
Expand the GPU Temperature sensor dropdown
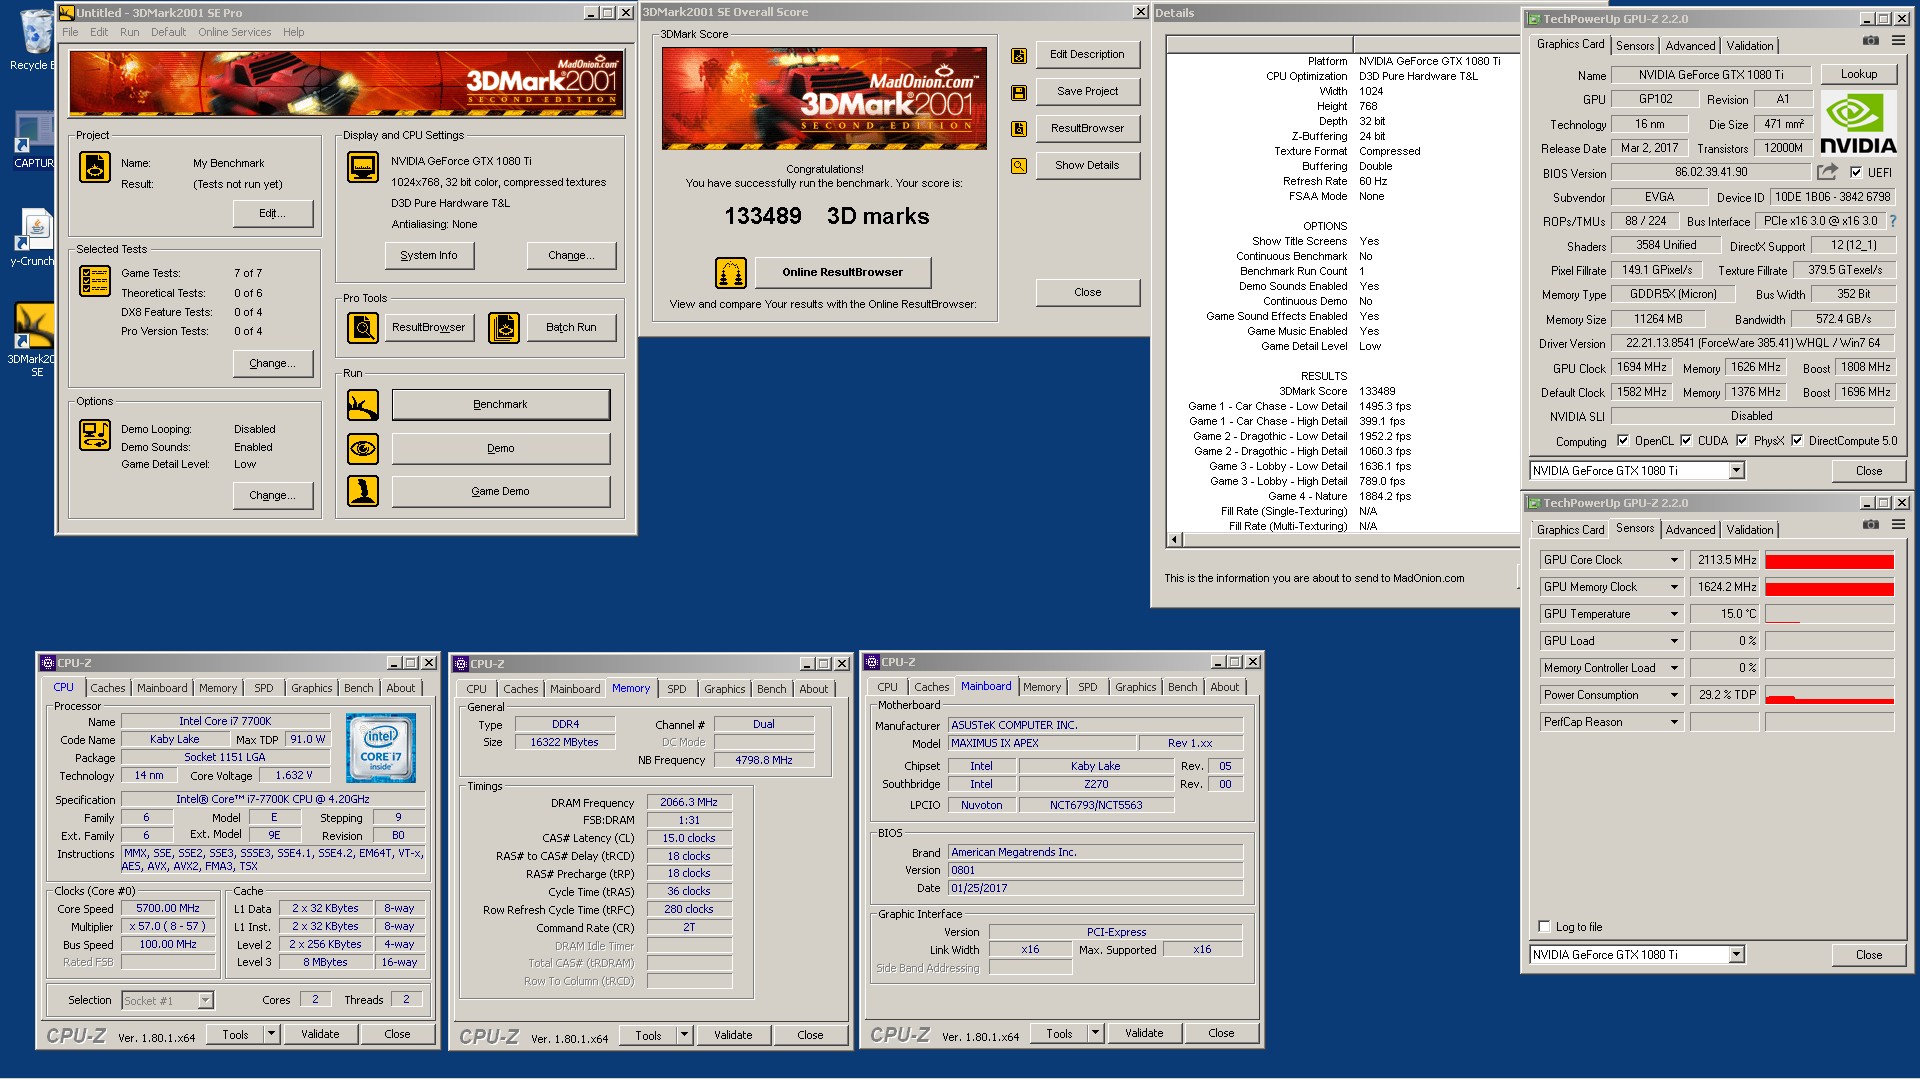1674,614
